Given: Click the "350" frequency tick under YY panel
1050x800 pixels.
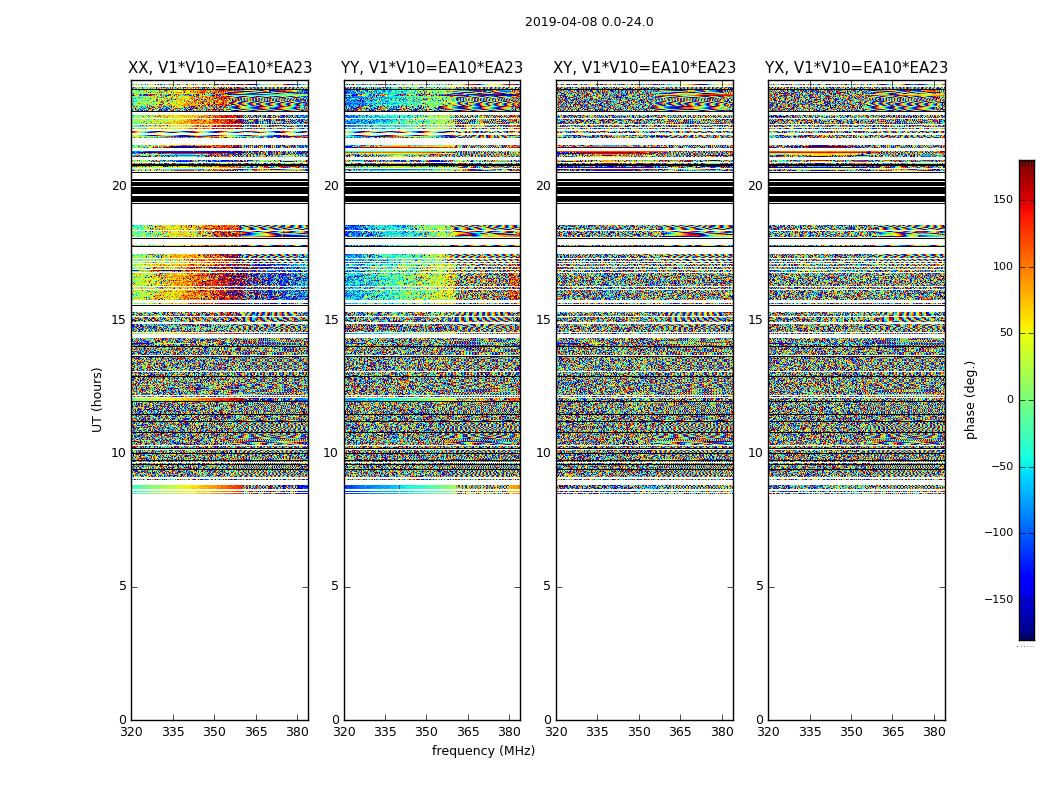Looking at the screenshot, I should [427, 732].
